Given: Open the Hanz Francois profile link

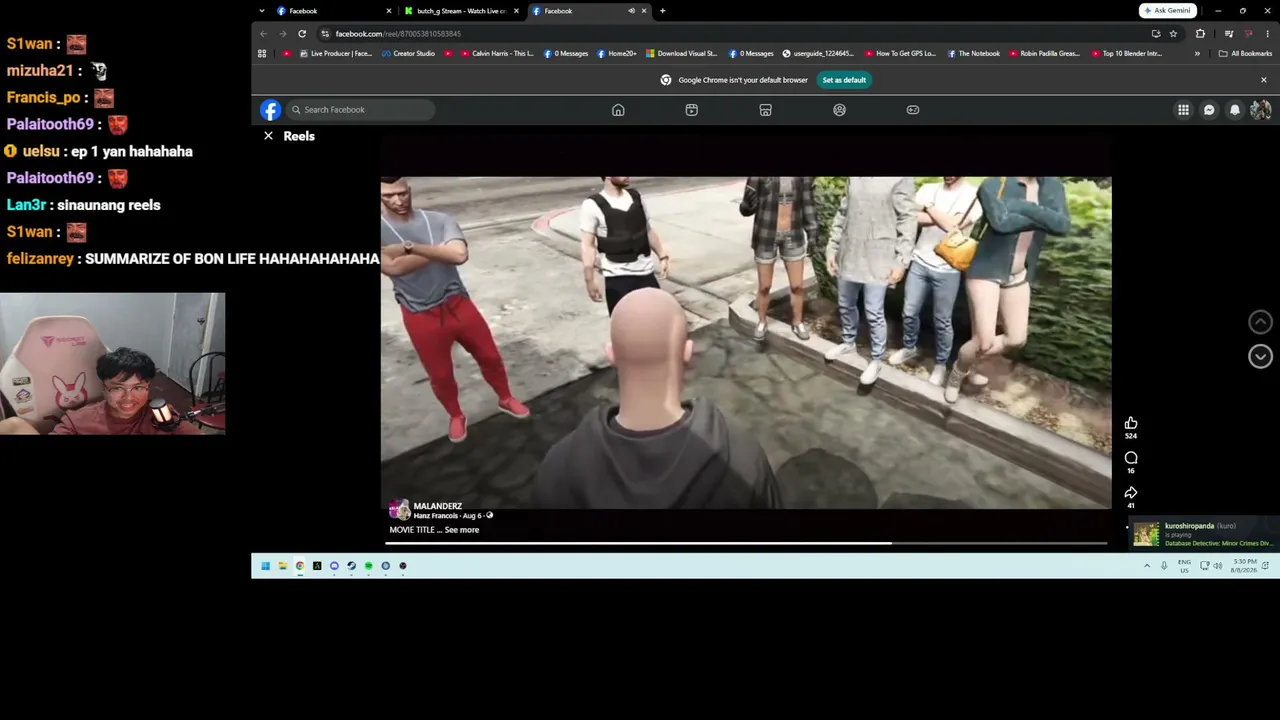Looking at the screenshot, I should (x=435, y=516).
